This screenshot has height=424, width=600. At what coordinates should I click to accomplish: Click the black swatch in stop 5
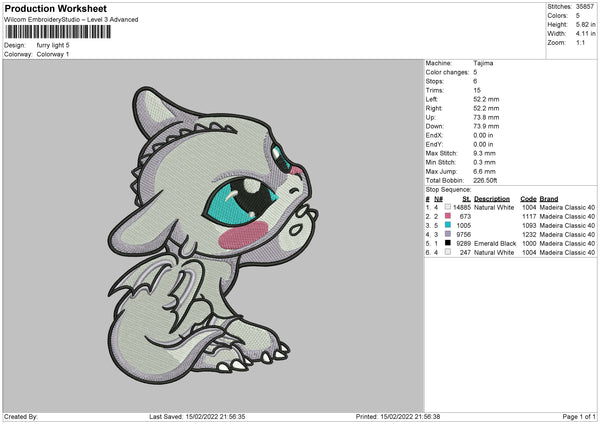pos(448,243)
